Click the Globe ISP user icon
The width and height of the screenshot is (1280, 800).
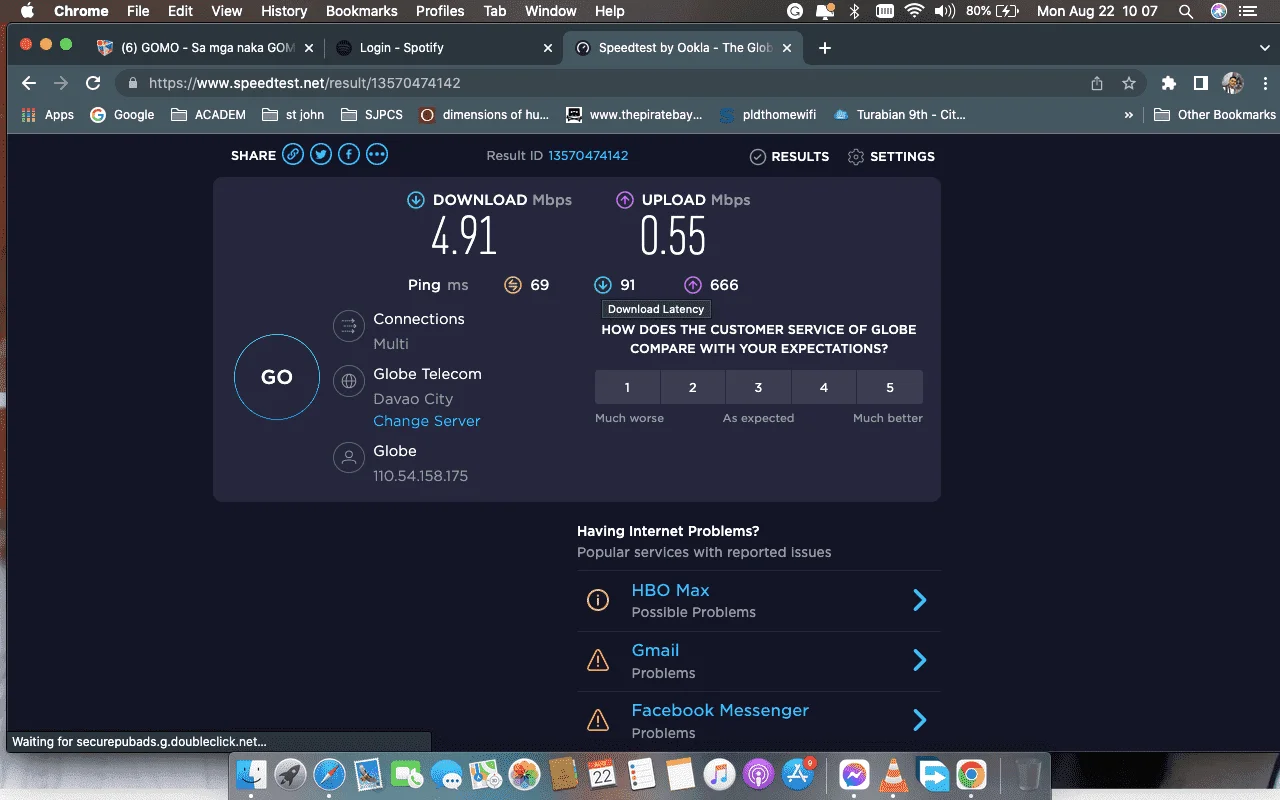click(349, 458)
